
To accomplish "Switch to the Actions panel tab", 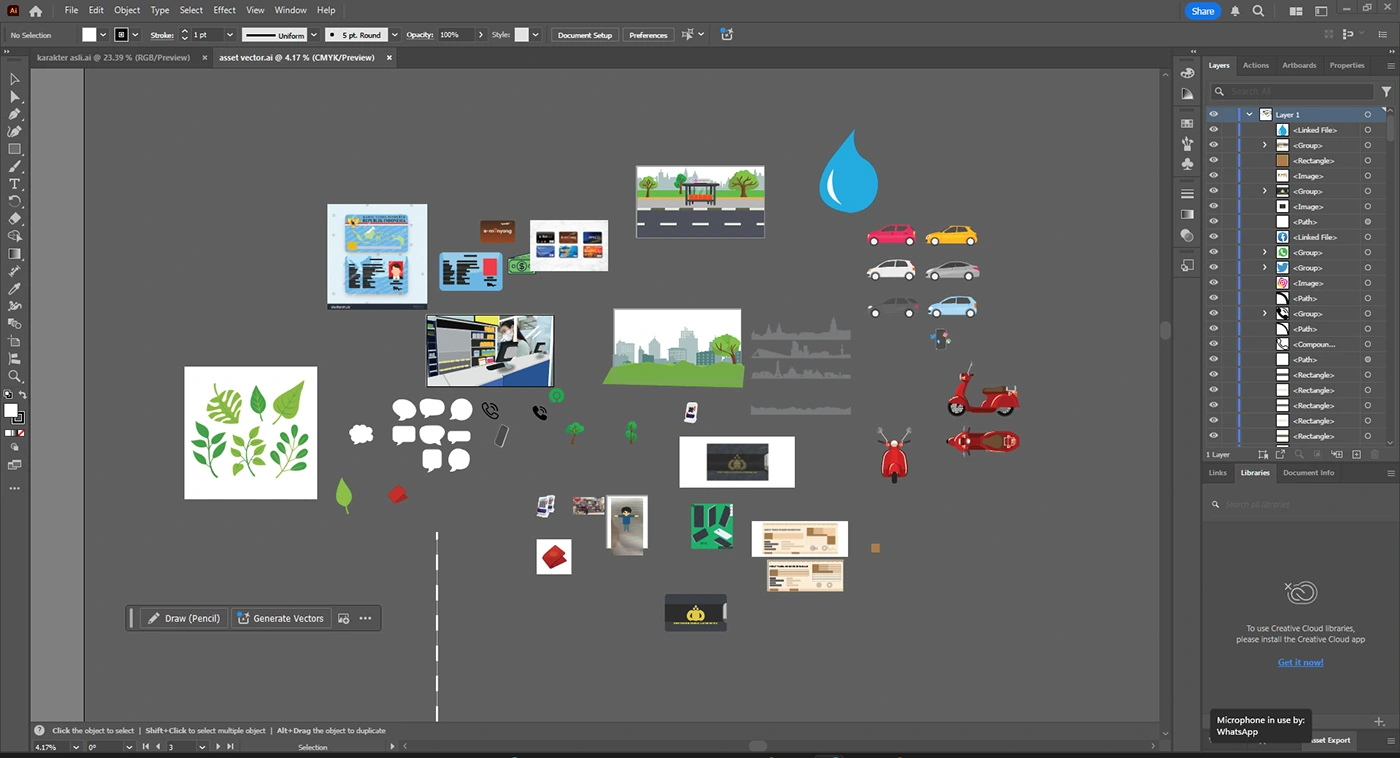I will point(1255,66).
